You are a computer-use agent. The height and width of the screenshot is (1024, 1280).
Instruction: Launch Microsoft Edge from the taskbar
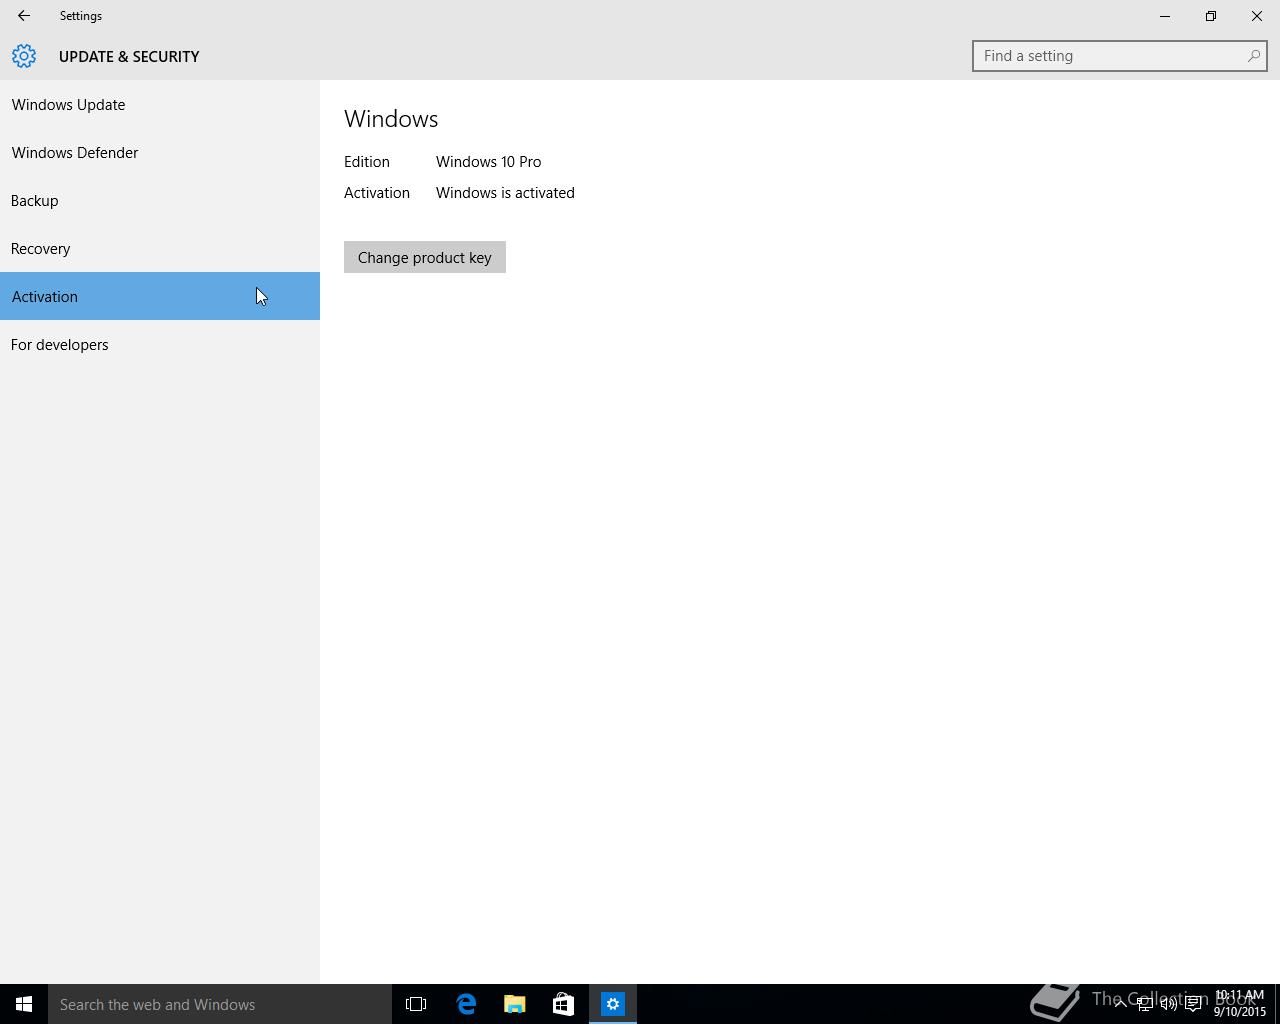tap(466, 1004)
